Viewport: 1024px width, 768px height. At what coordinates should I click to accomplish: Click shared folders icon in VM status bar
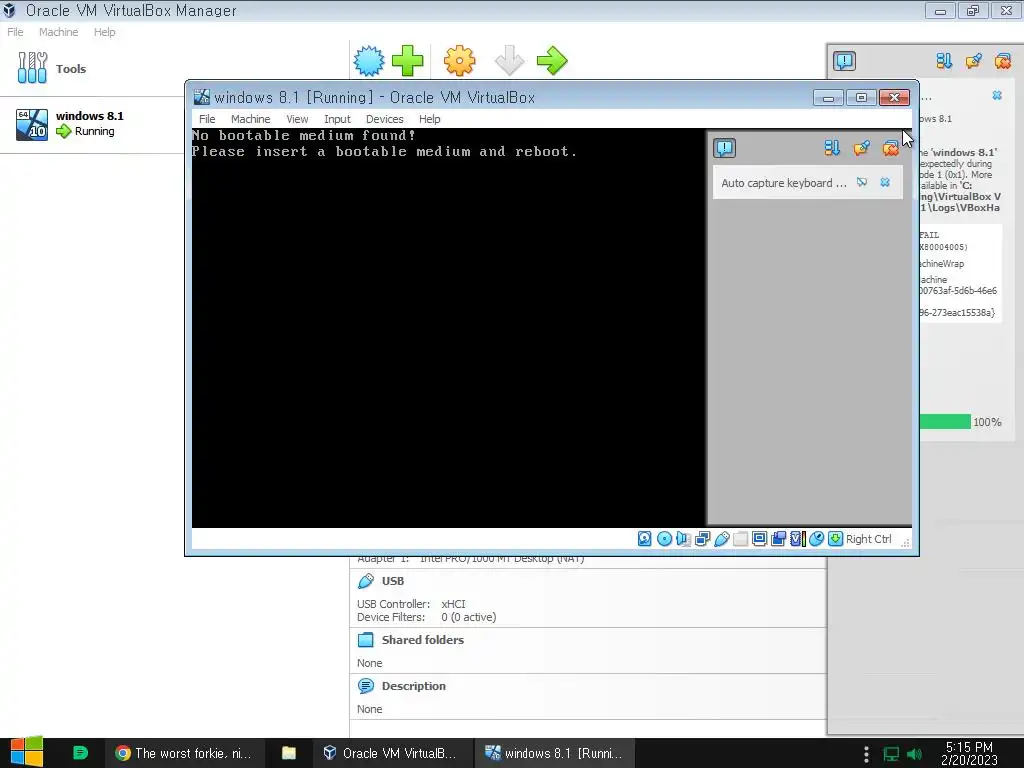click(x=741, y=539)
